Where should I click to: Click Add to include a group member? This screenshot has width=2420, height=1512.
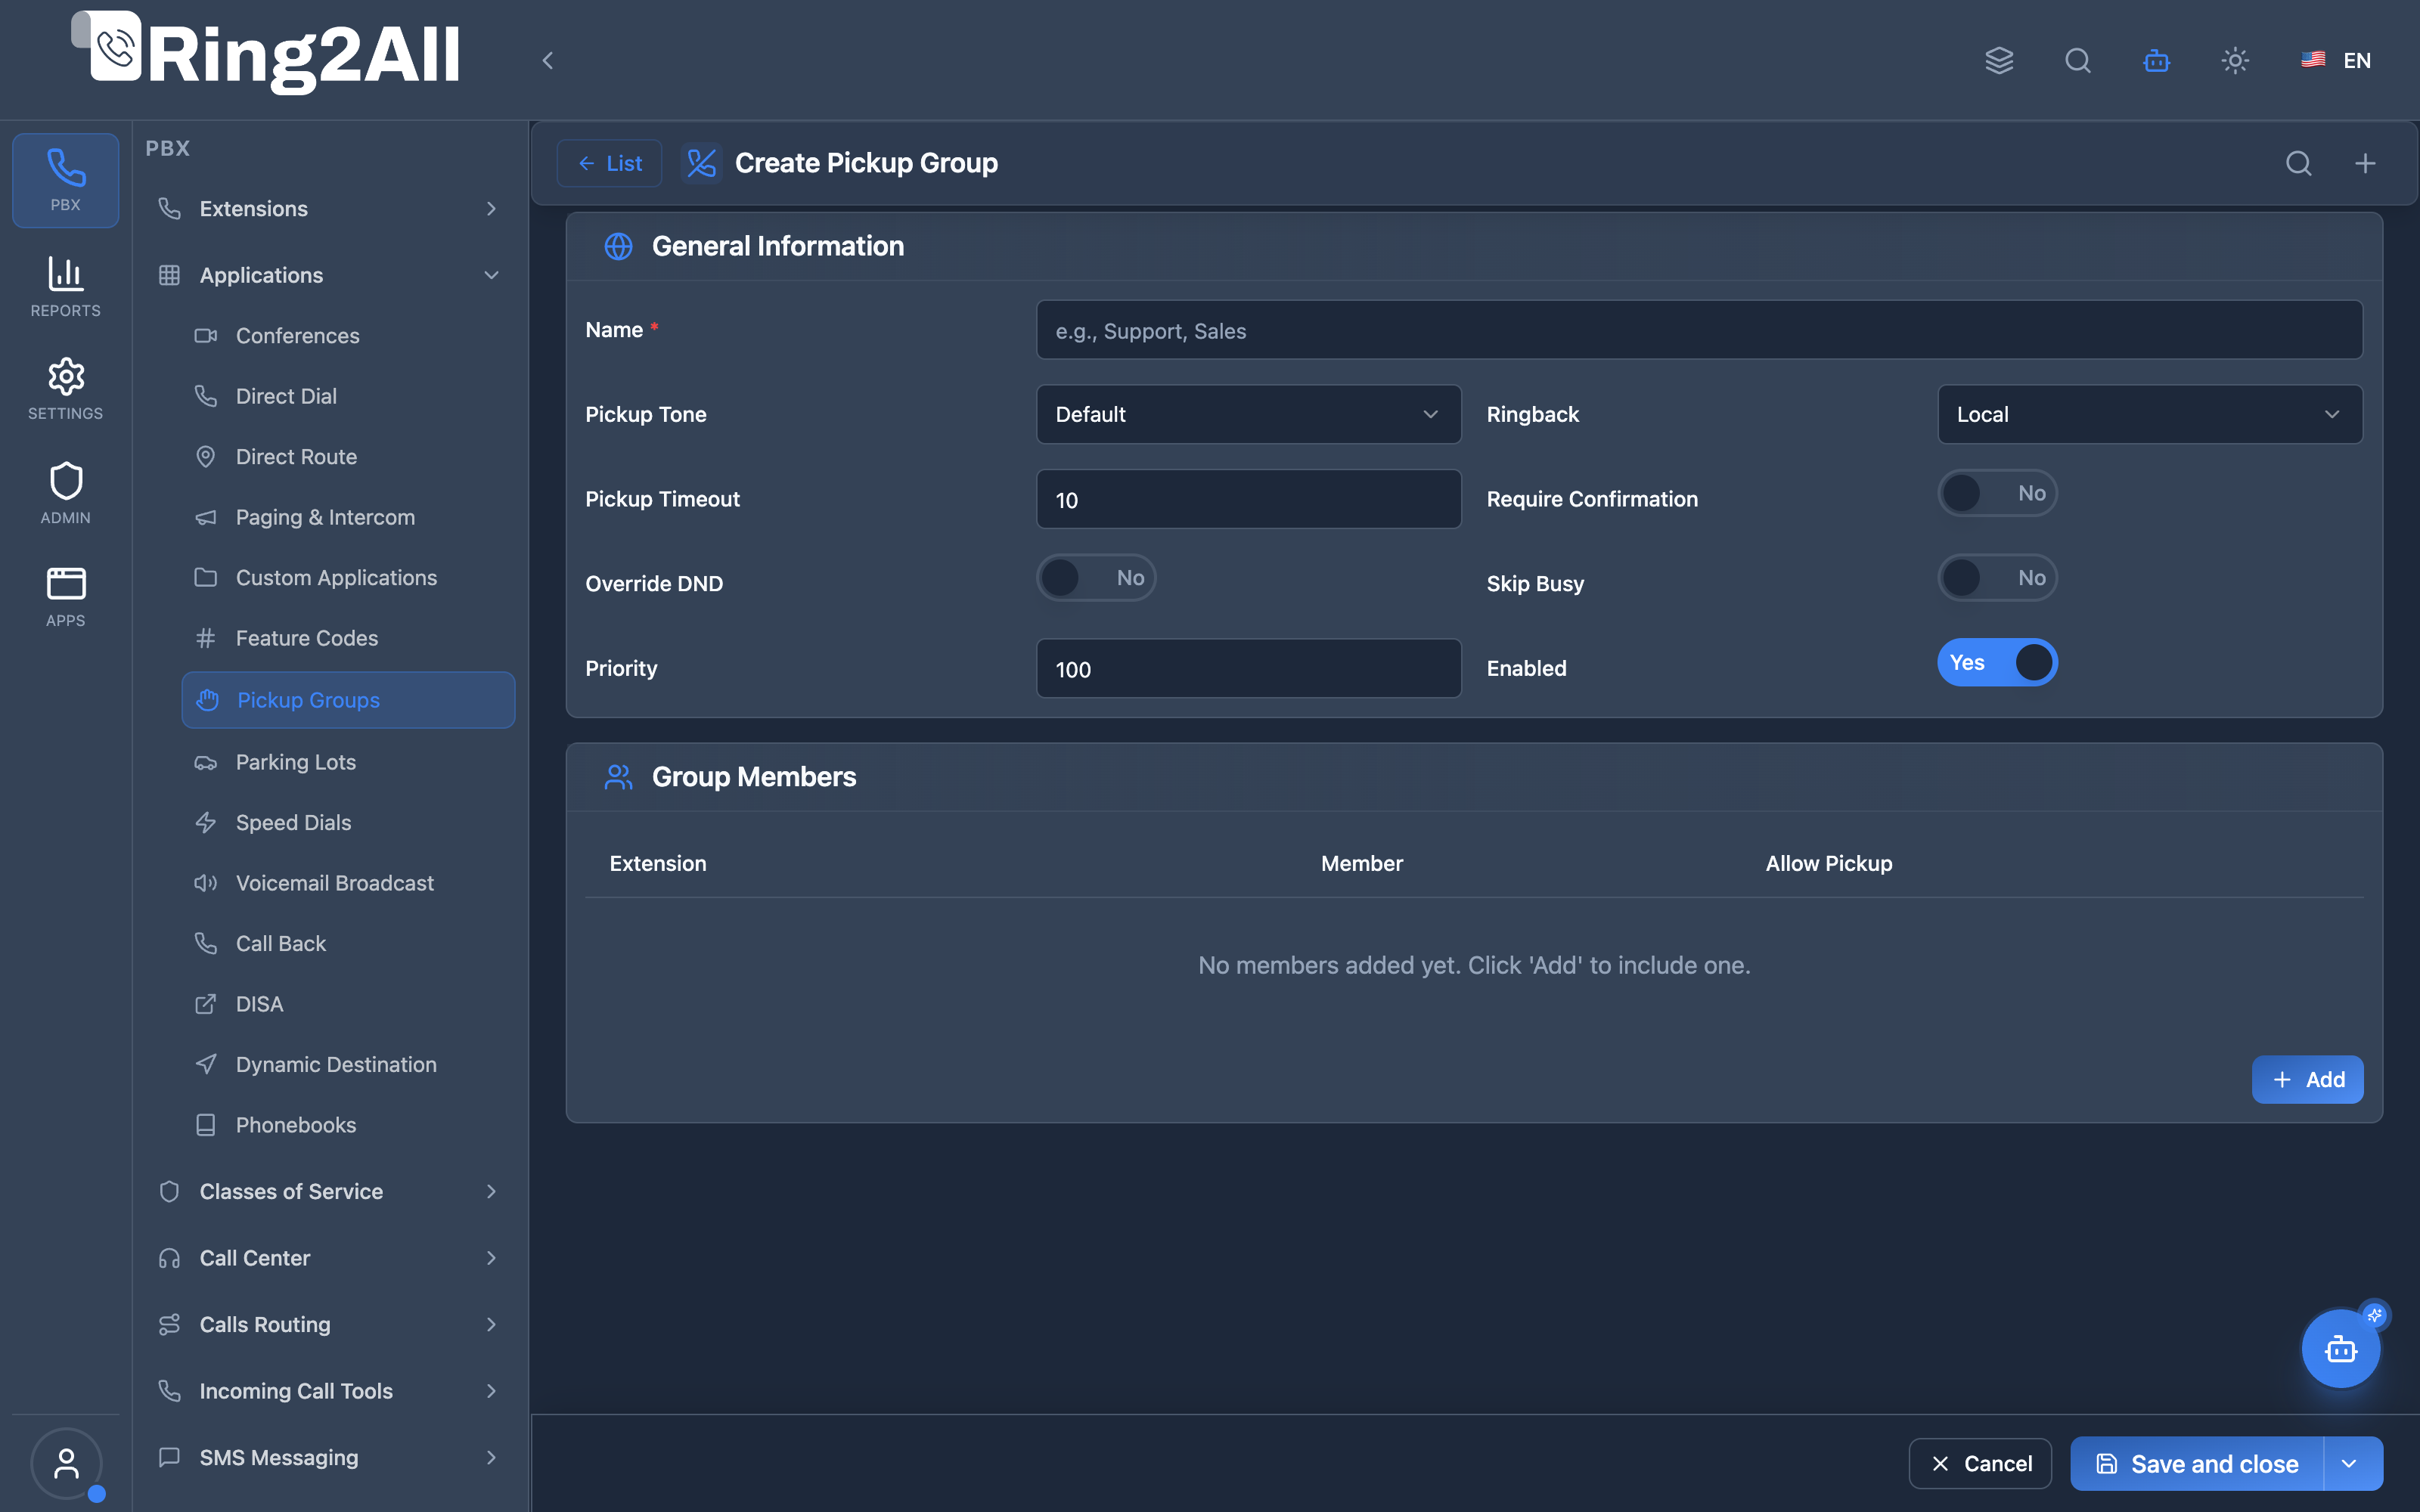(x=2307, y=1080)
